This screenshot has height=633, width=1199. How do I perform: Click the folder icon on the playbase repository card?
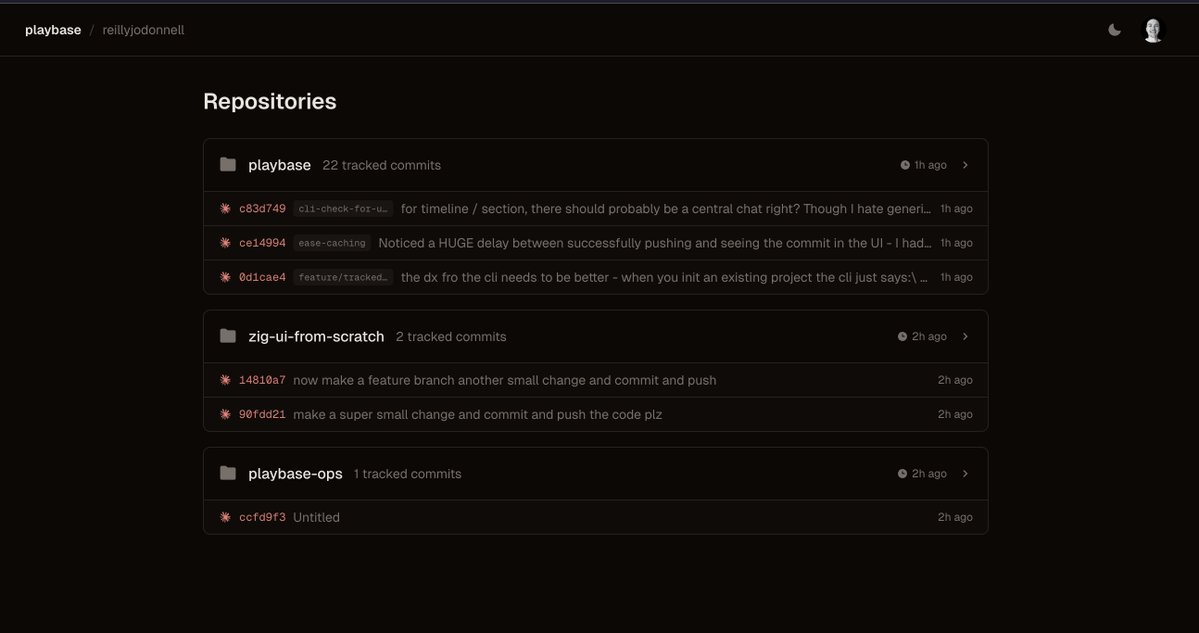point(227,163)
